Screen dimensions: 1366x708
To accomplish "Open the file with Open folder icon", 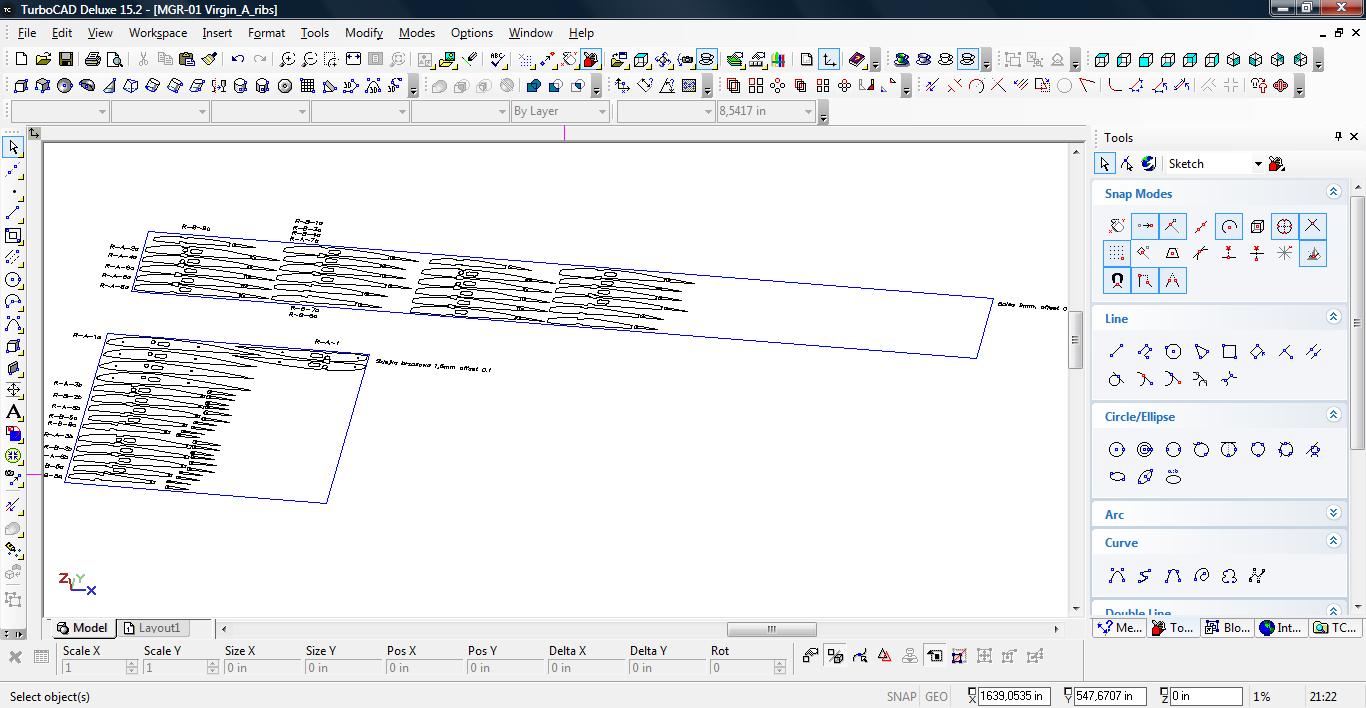I will 43,60.
